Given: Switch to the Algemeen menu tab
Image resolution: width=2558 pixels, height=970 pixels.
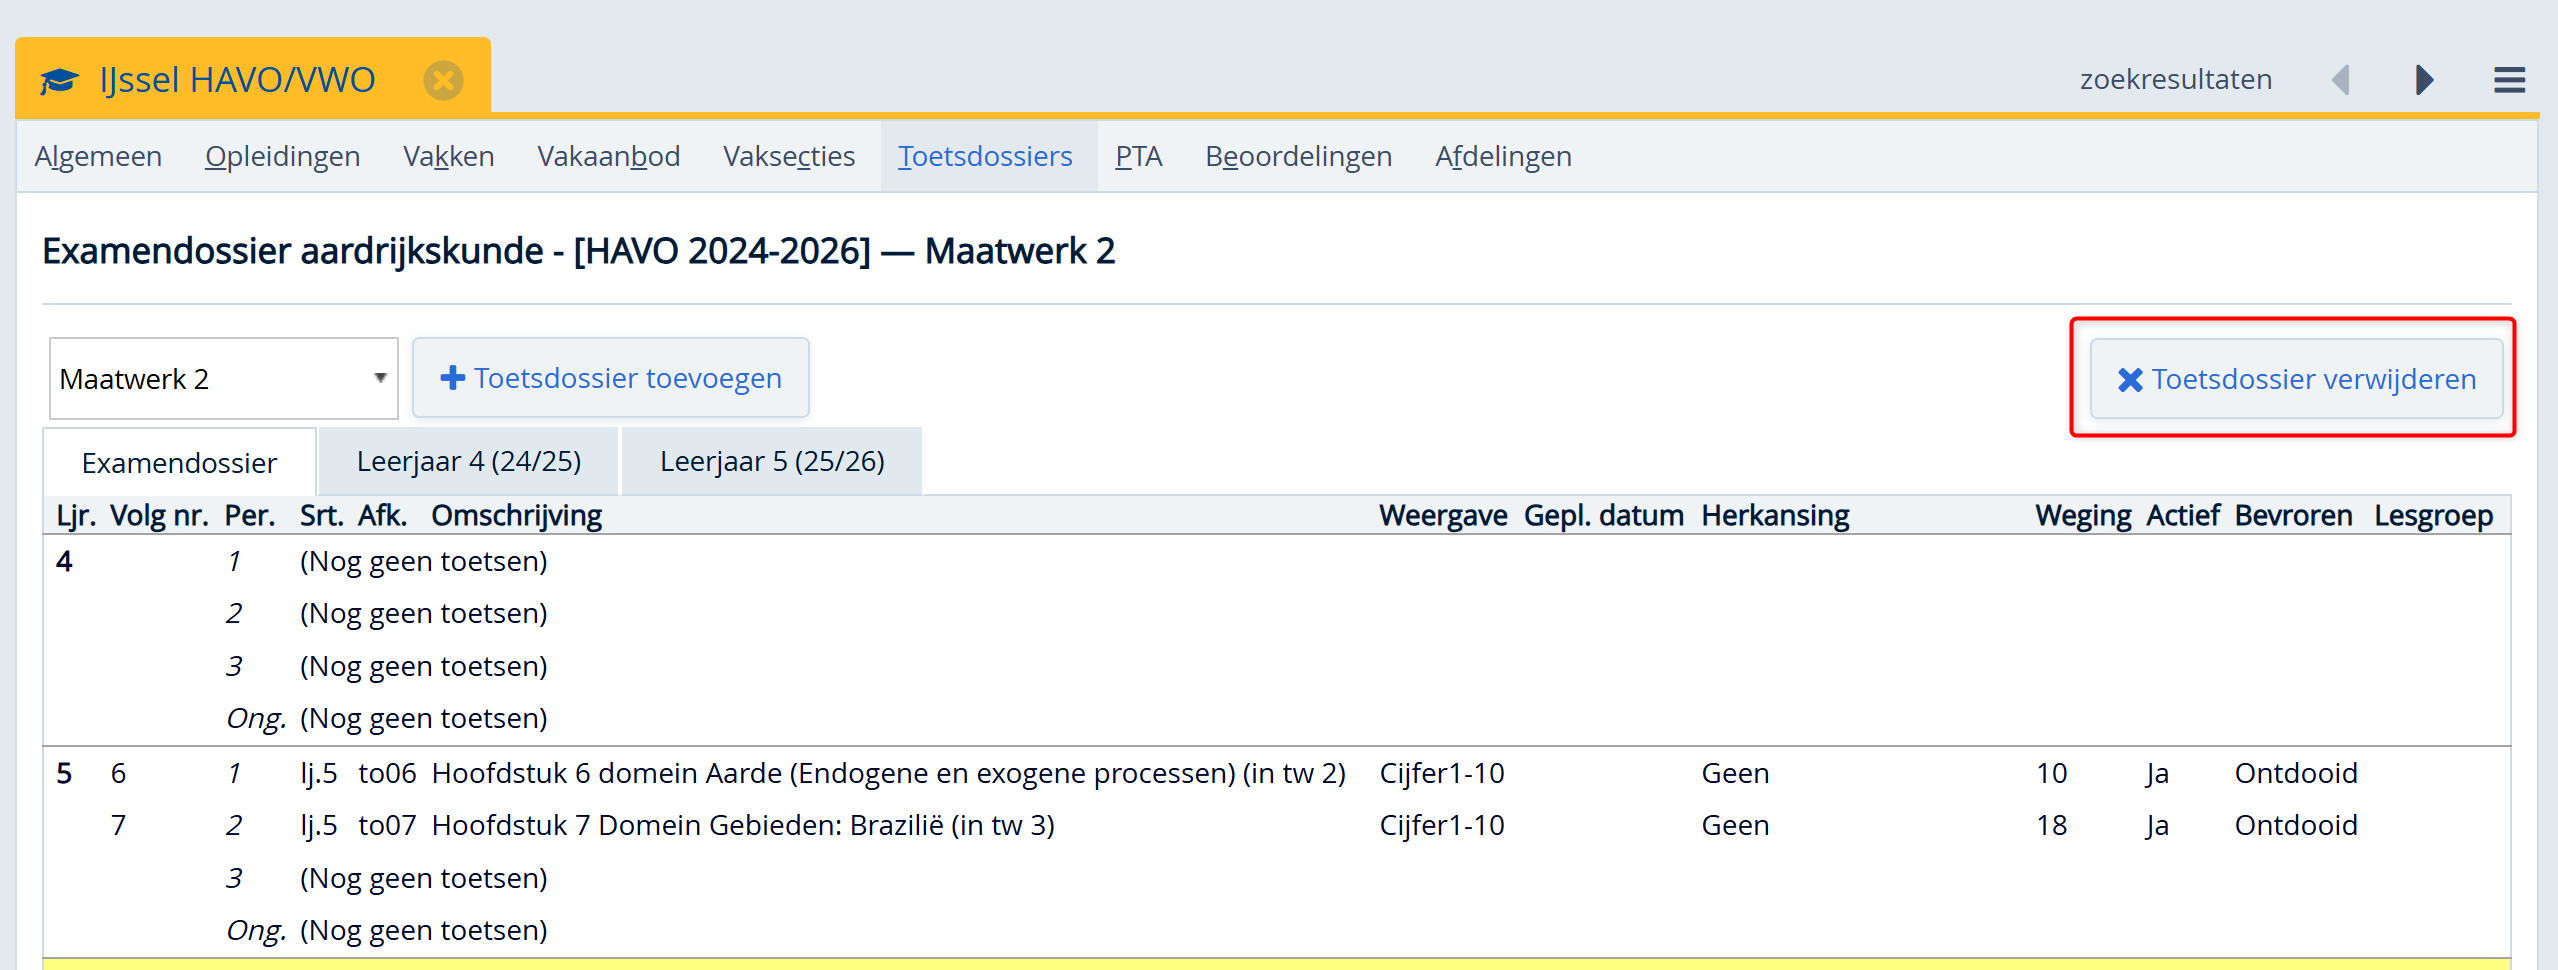Looking at the screenshot, I should [98, 157].
